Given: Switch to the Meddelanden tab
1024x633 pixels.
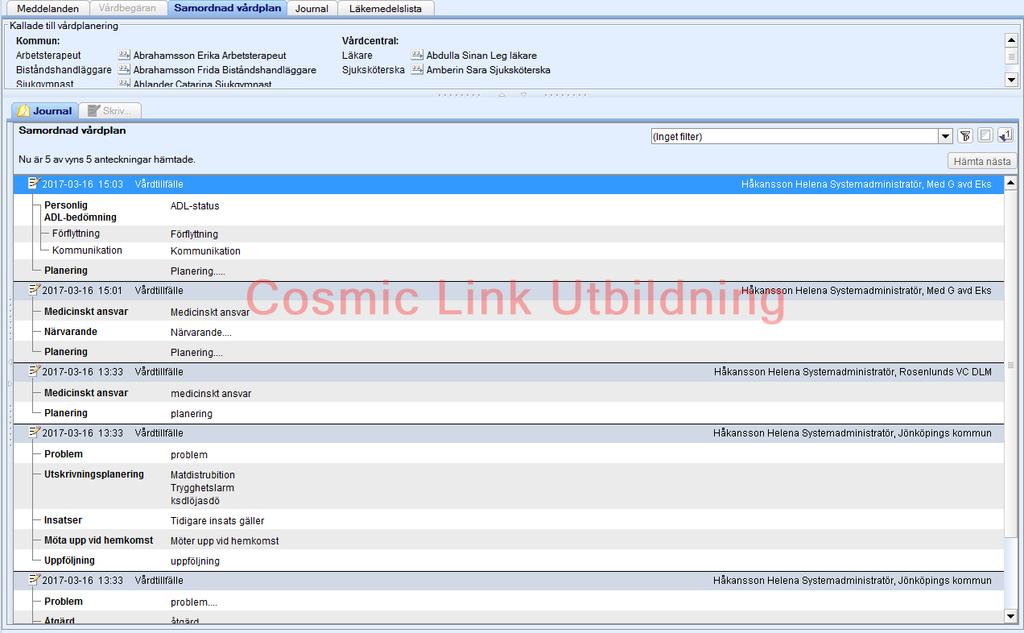Looking at the screenshot, I should [48, 8].
